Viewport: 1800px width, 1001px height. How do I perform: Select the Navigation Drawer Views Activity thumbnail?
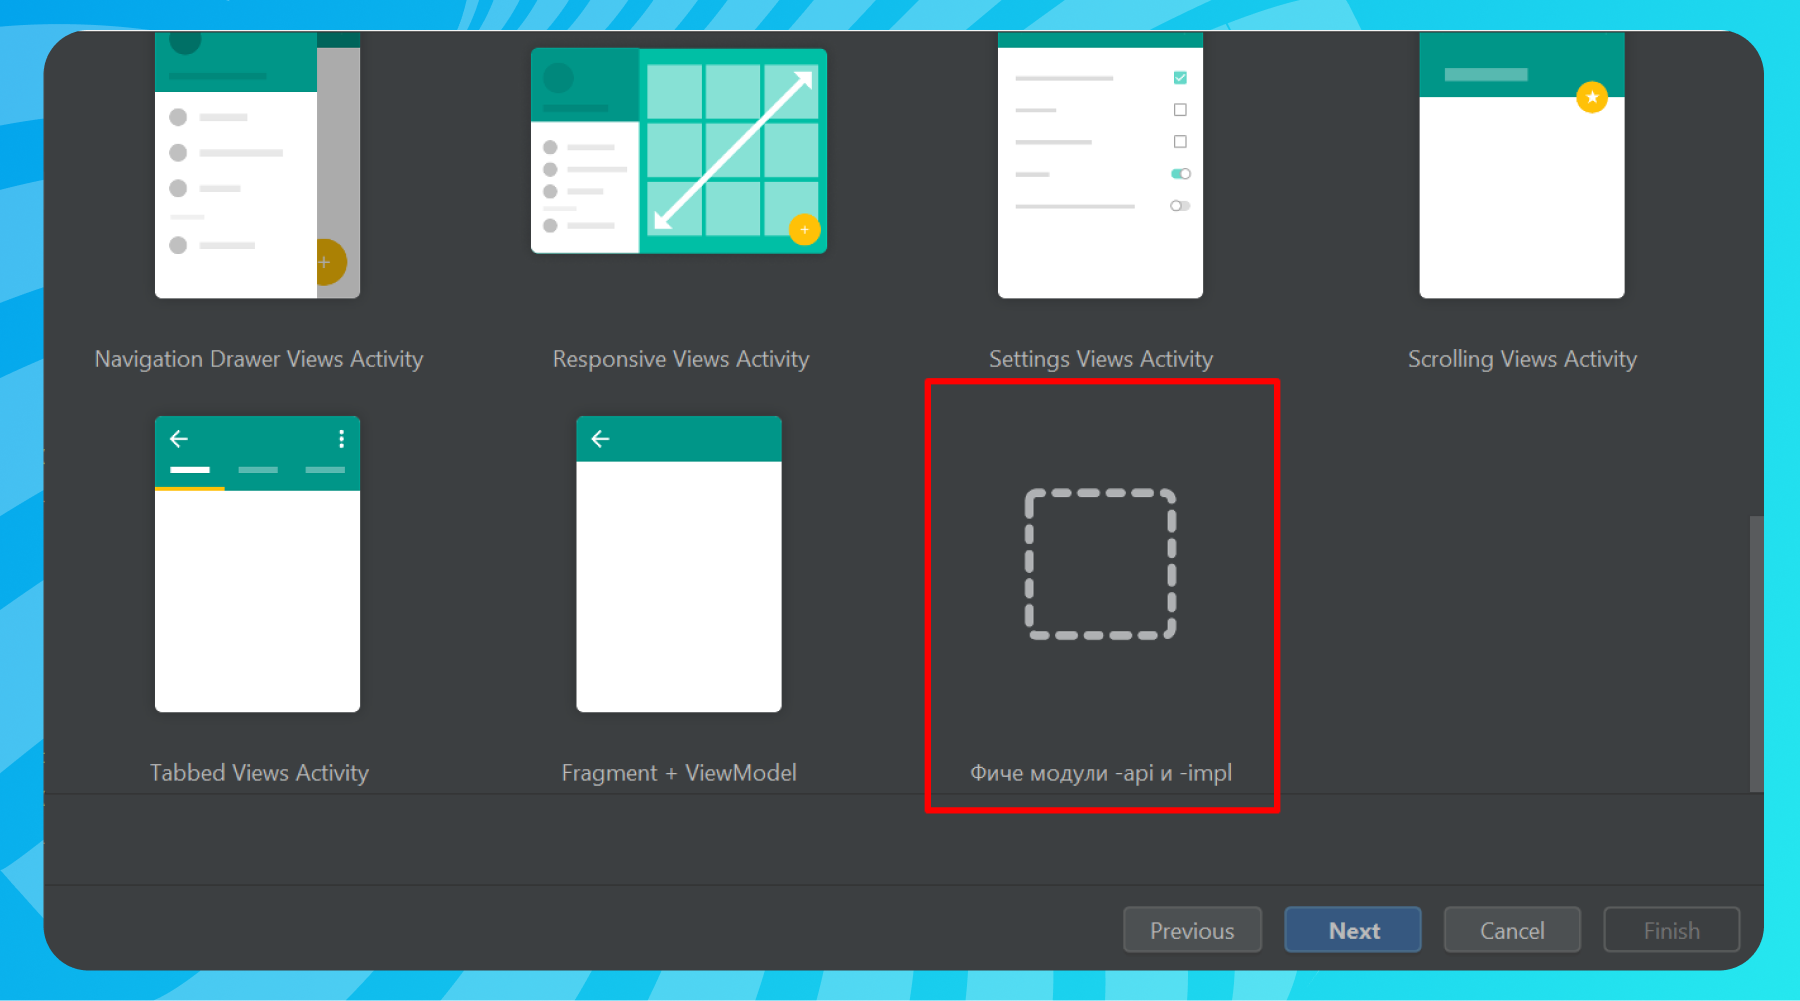click(x=257, y=165)
